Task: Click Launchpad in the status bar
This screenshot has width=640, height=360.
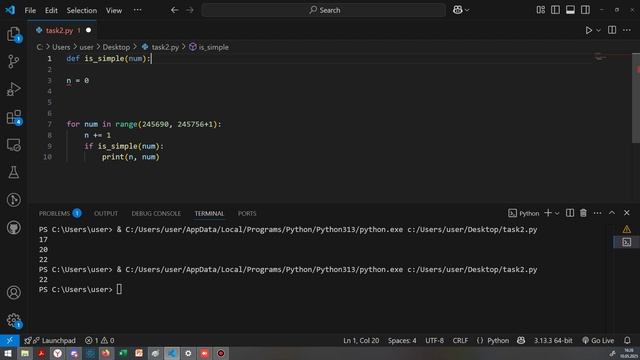Action: coord(50,340)
